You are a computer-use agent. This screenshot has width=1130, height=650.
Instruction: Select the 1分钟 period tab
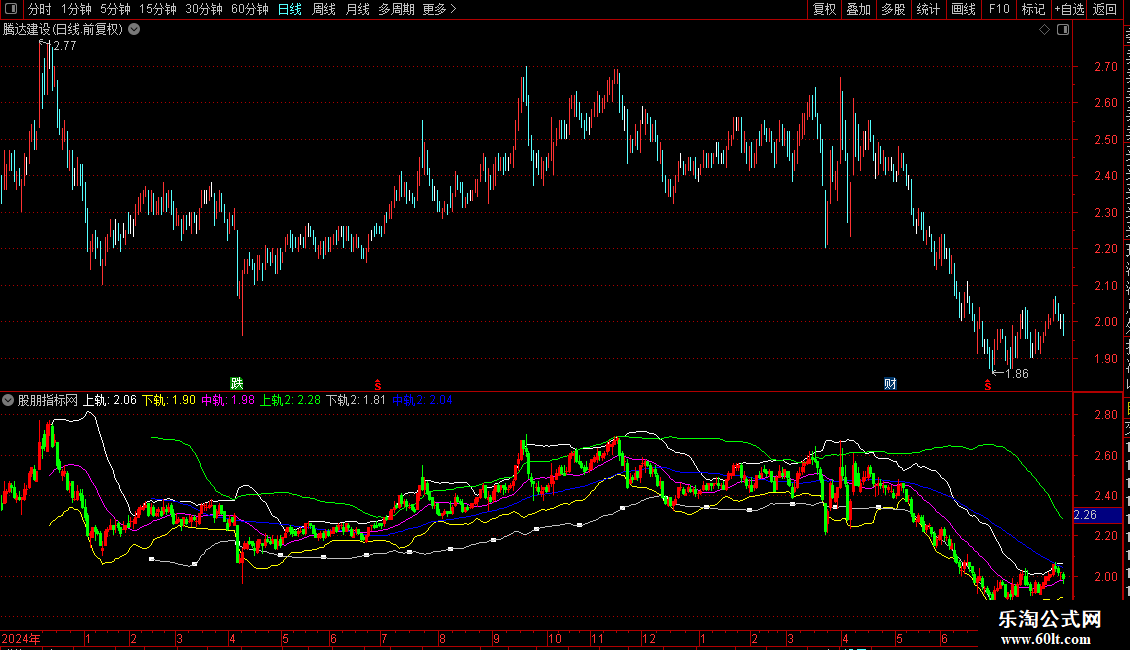pyautogui.click(x=76, y=9)
